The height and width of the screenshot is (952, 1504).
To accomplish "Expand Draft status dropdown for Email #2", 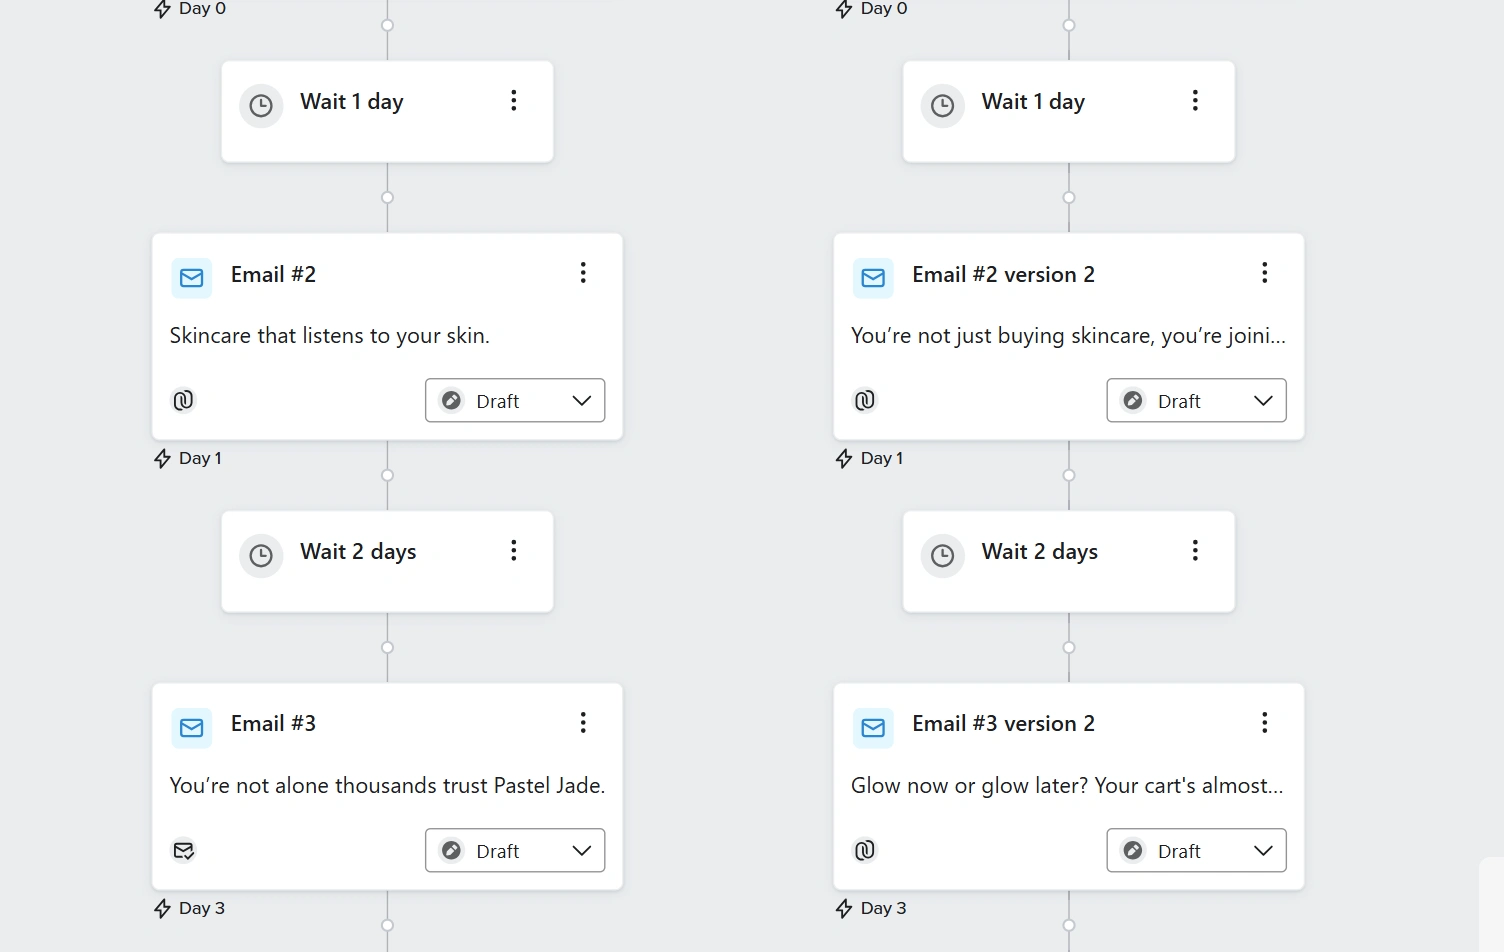I will 515,400.
